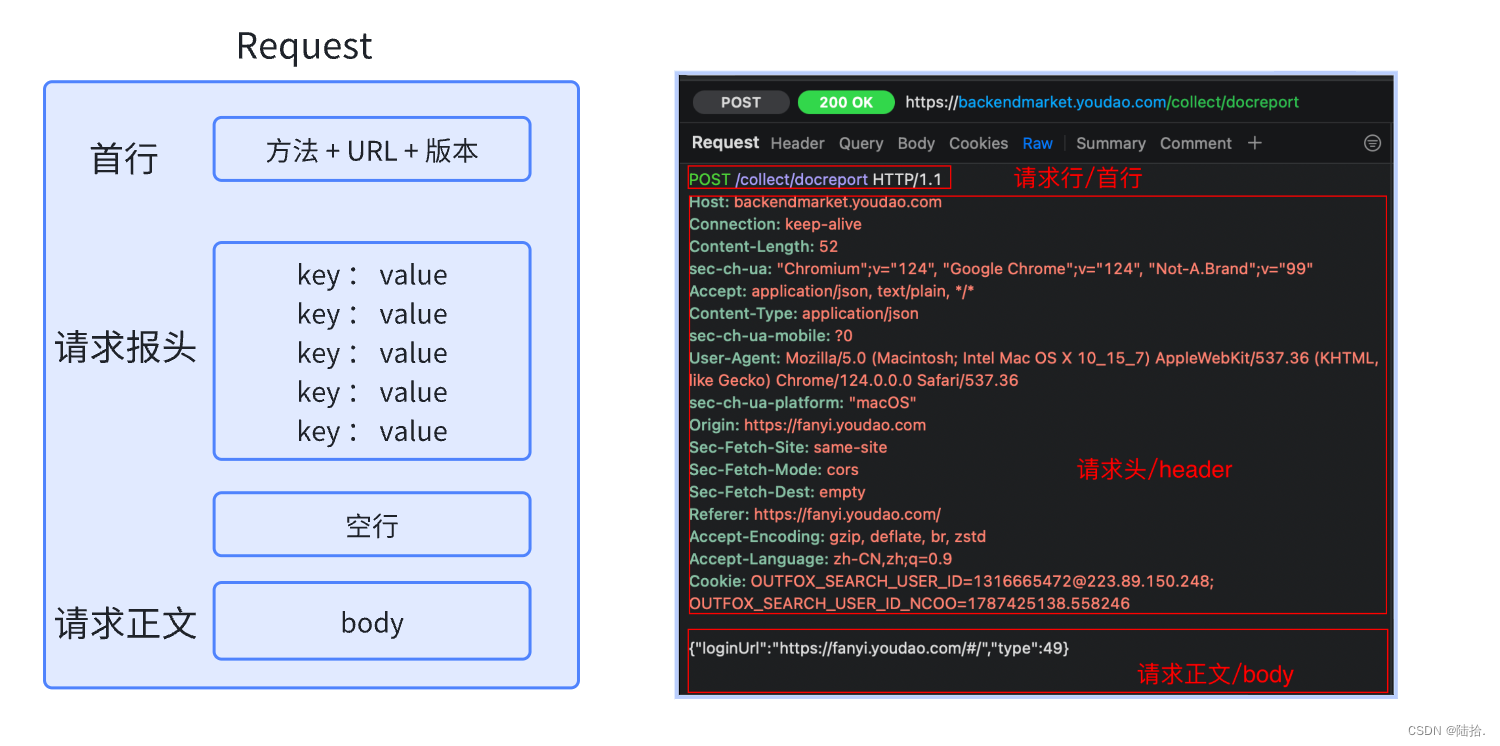Click the 'Accept-Encoding: gzip, deflate, br, zstd' line
Viewport: 1500px width, 746px height.
[x=837, y=536]
